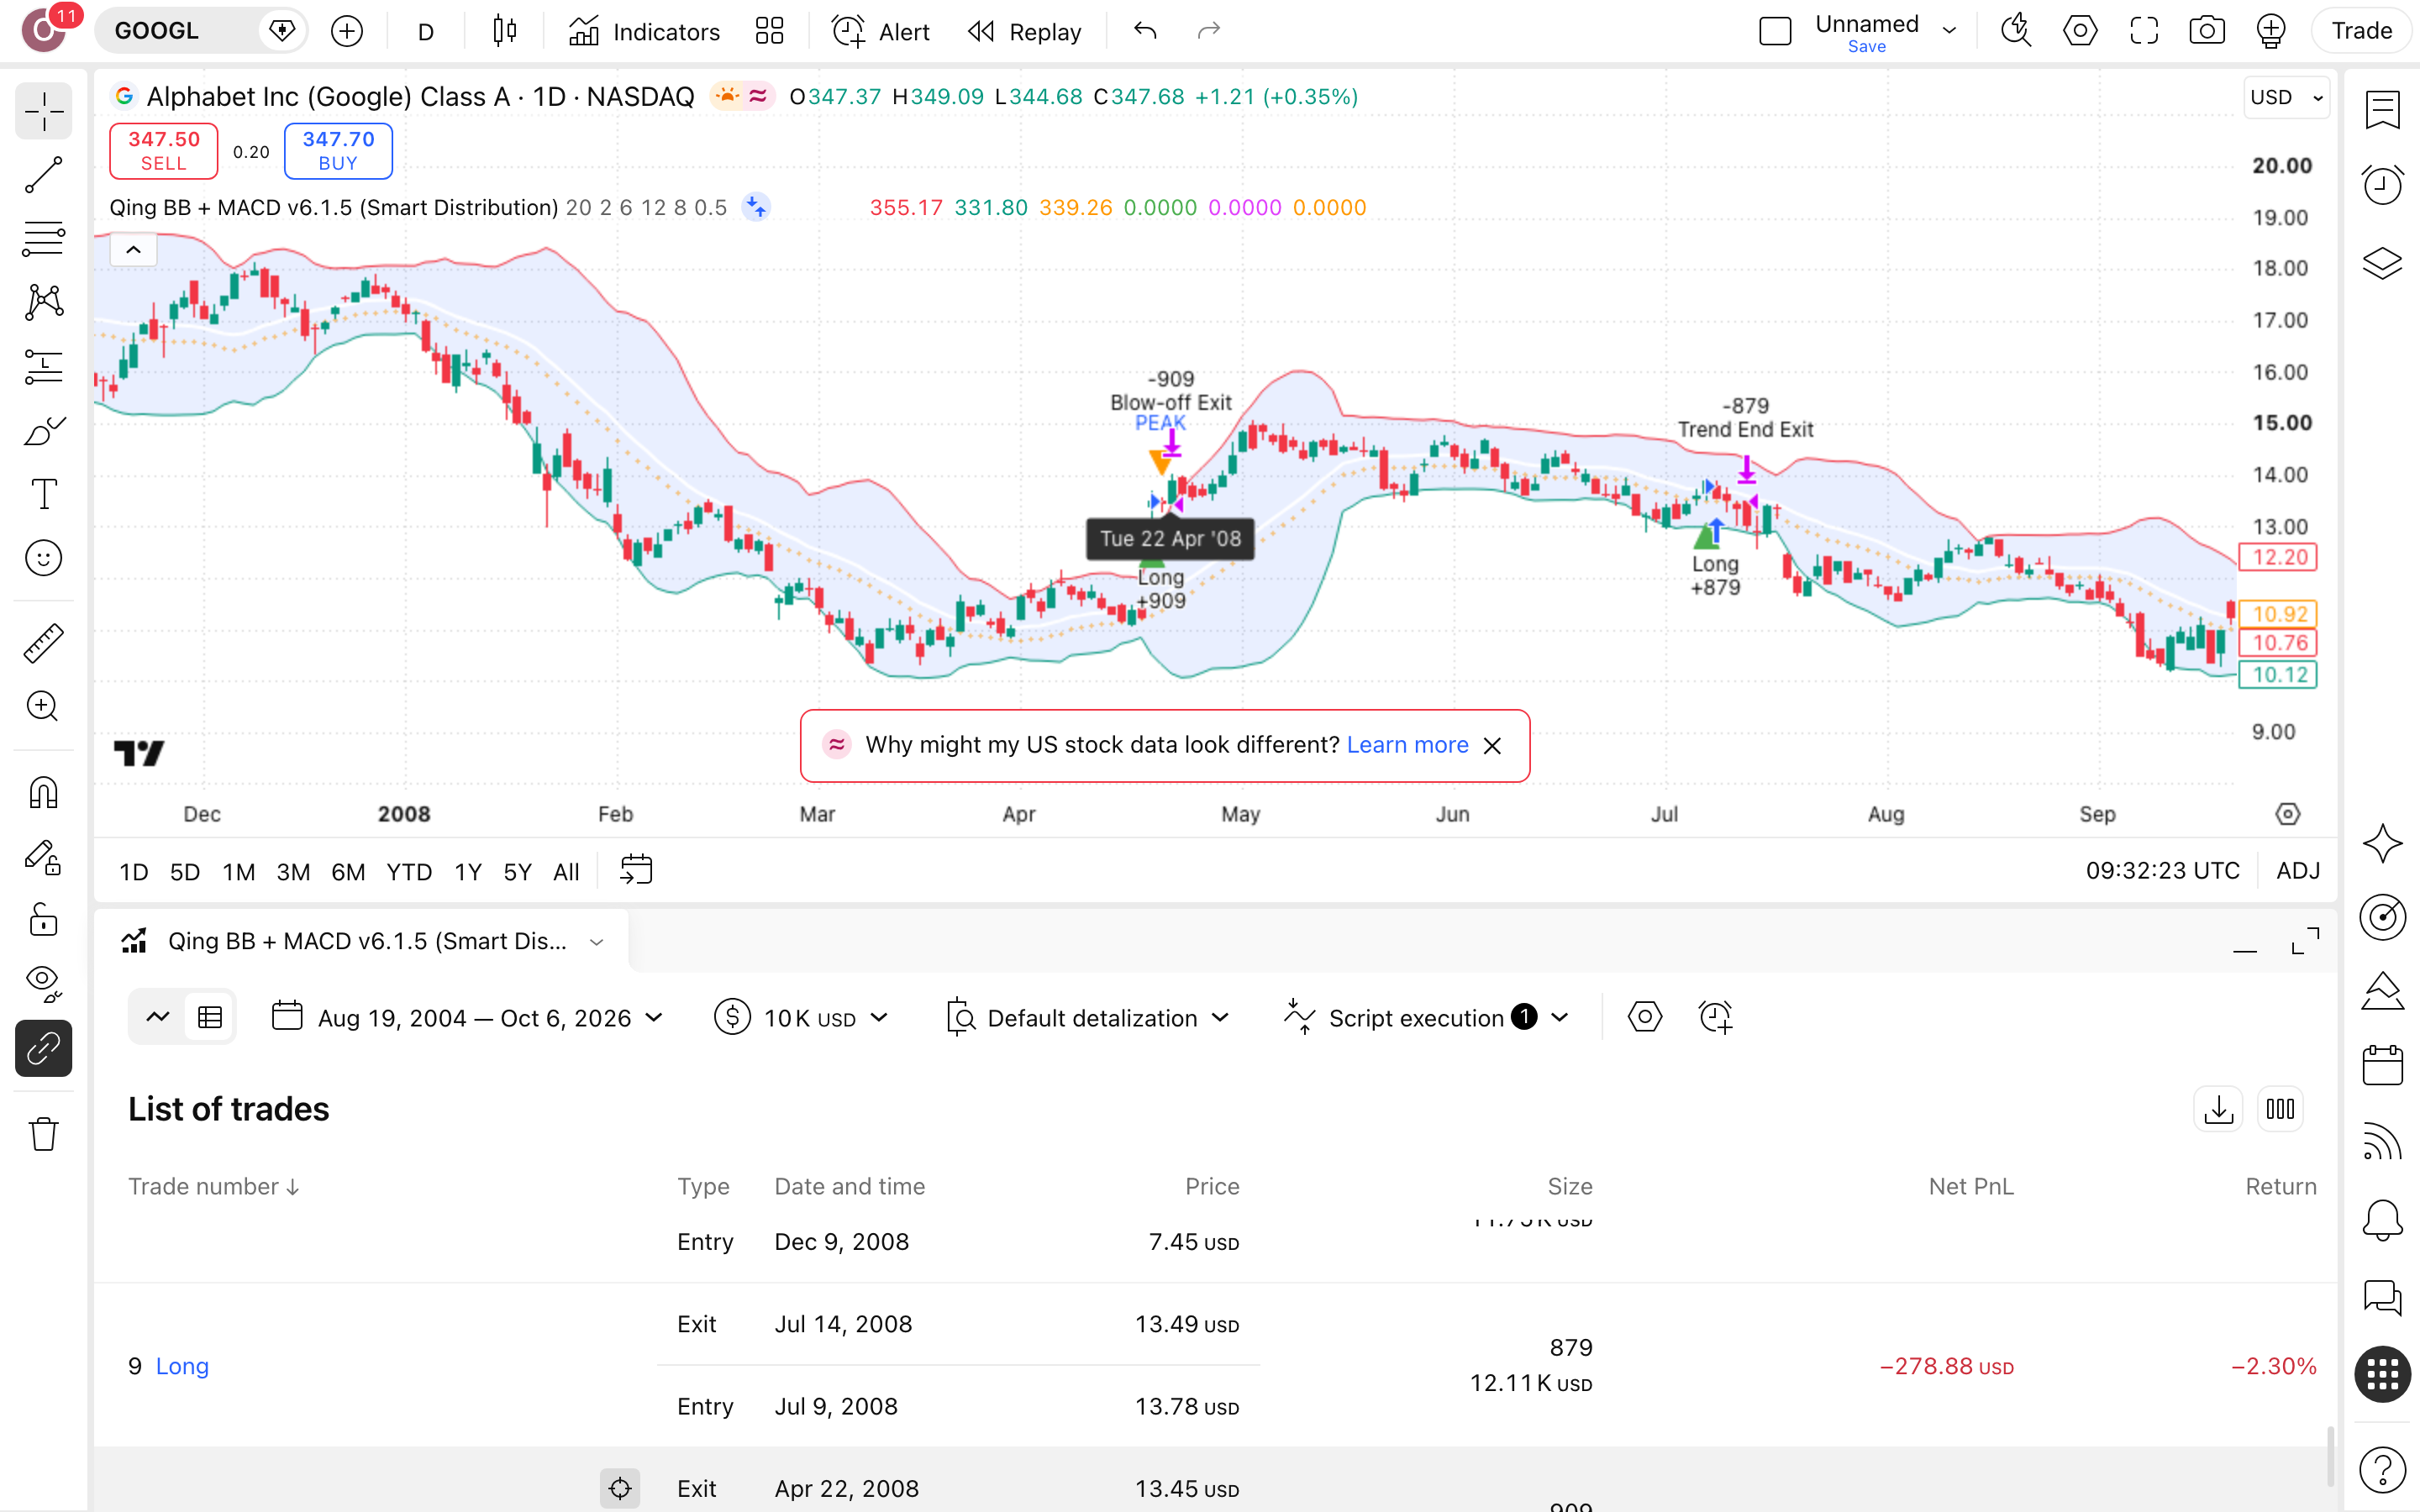Viewport: 2420px width, 1512px height.
Task: Open the Indicators dialog
Action: pyautogui.click(x=644, y=32)
